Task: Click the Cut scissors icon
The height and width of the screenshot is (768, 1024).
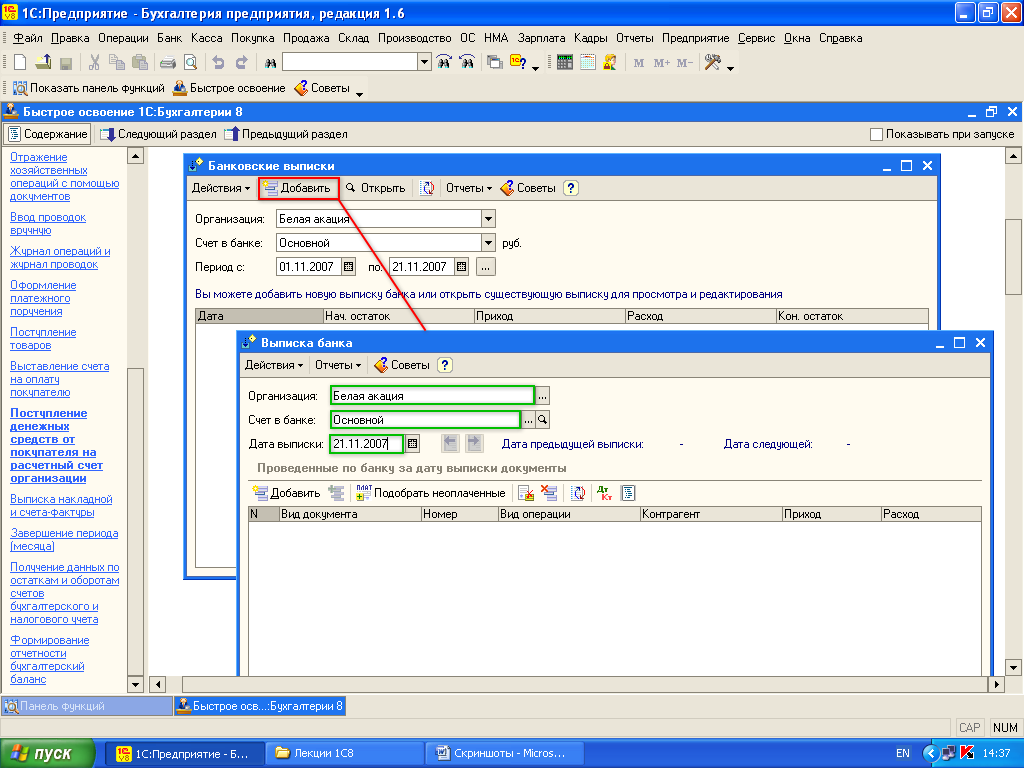Action: point(94,63)
